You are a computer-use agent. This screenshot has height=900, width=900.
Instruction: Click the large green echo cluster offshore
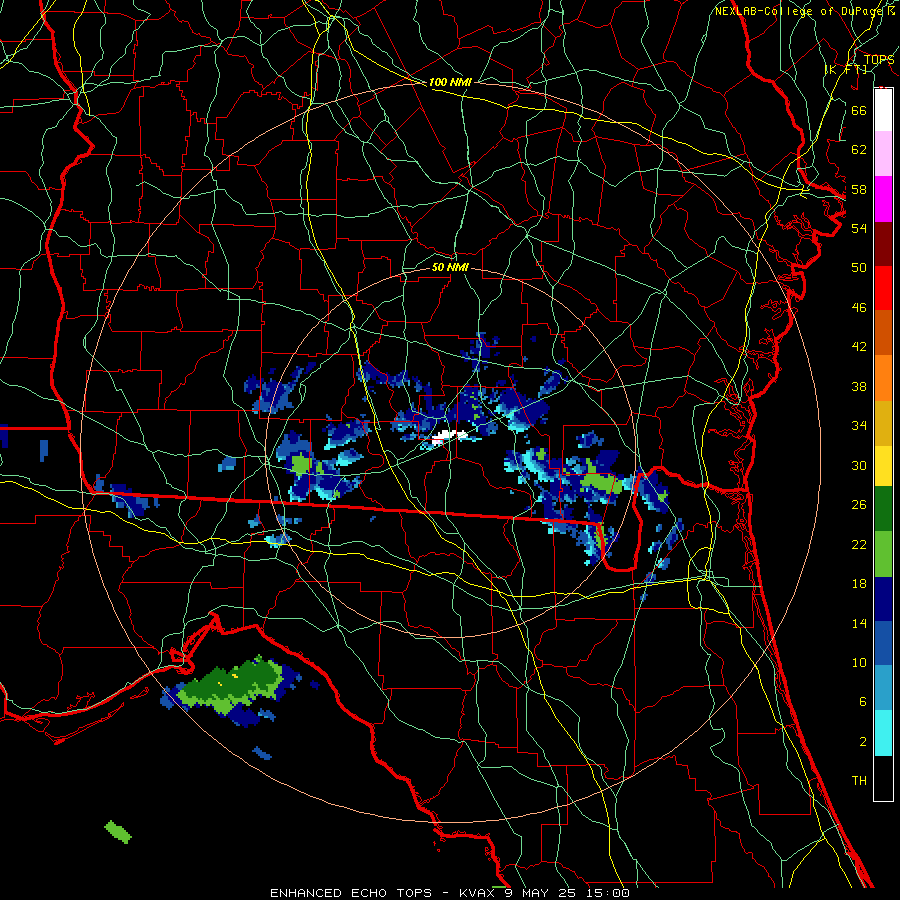tap(232, 686)
